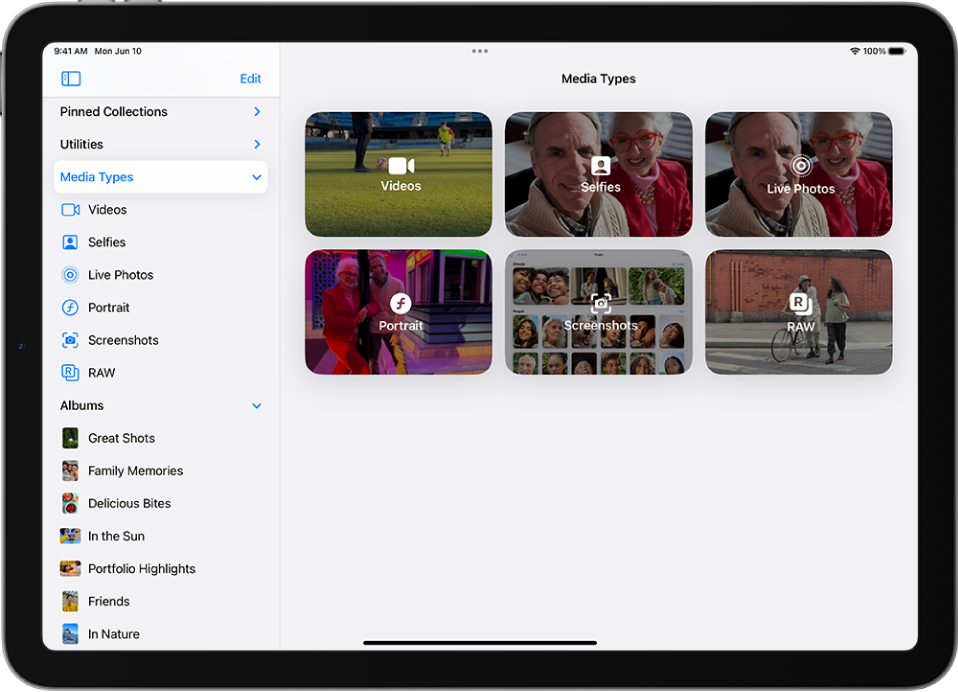Open the Screenshots tile in the grid
Viewport: 958px width, 692px height.
(x=598, y=312)
